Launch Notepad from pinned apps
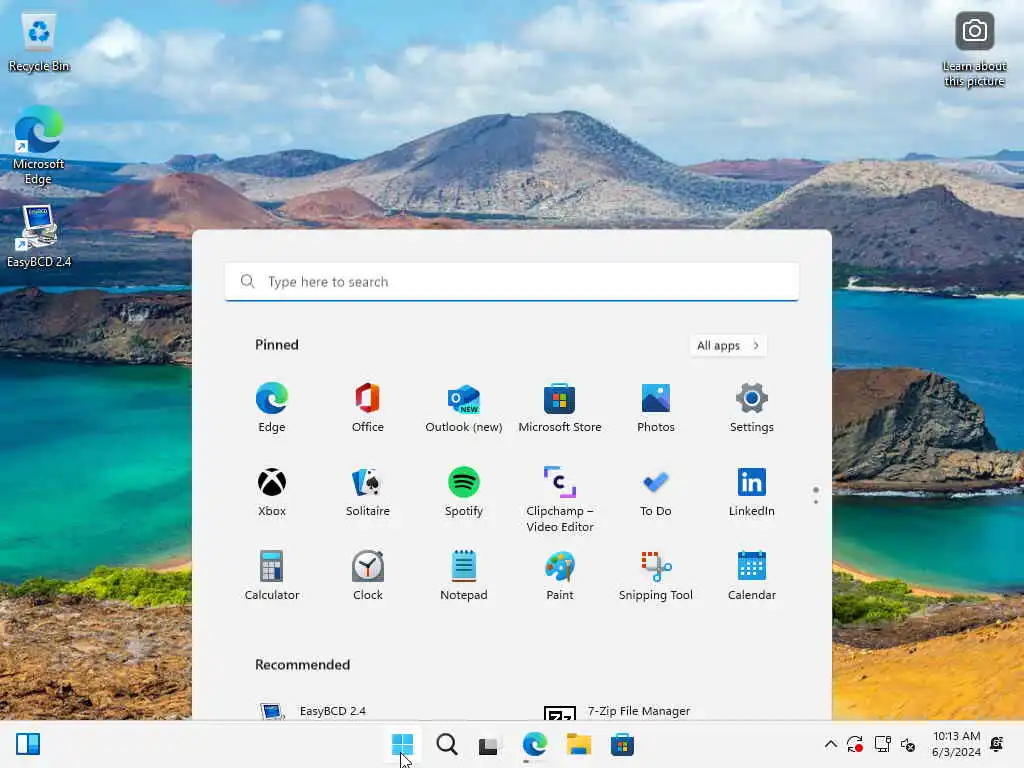The width and height of the screenshot is (1024, 768). [x=464, y=576]
